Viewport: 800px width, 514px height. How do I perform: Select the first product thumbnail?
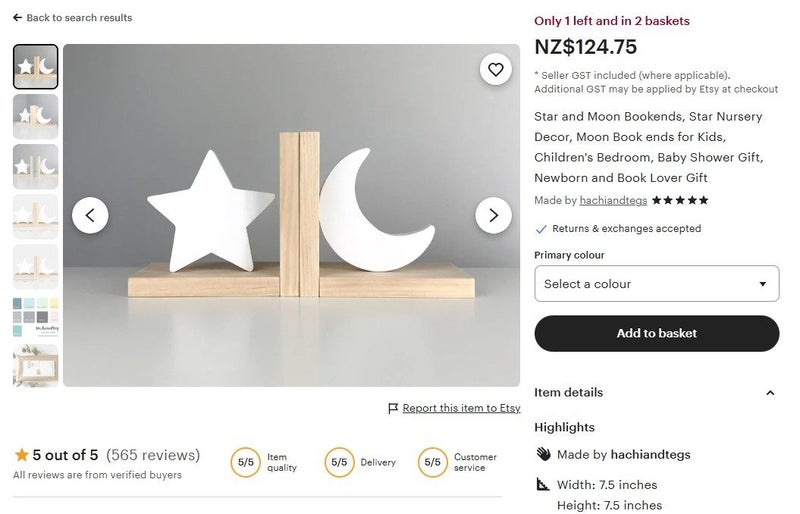tap(35, 67)
